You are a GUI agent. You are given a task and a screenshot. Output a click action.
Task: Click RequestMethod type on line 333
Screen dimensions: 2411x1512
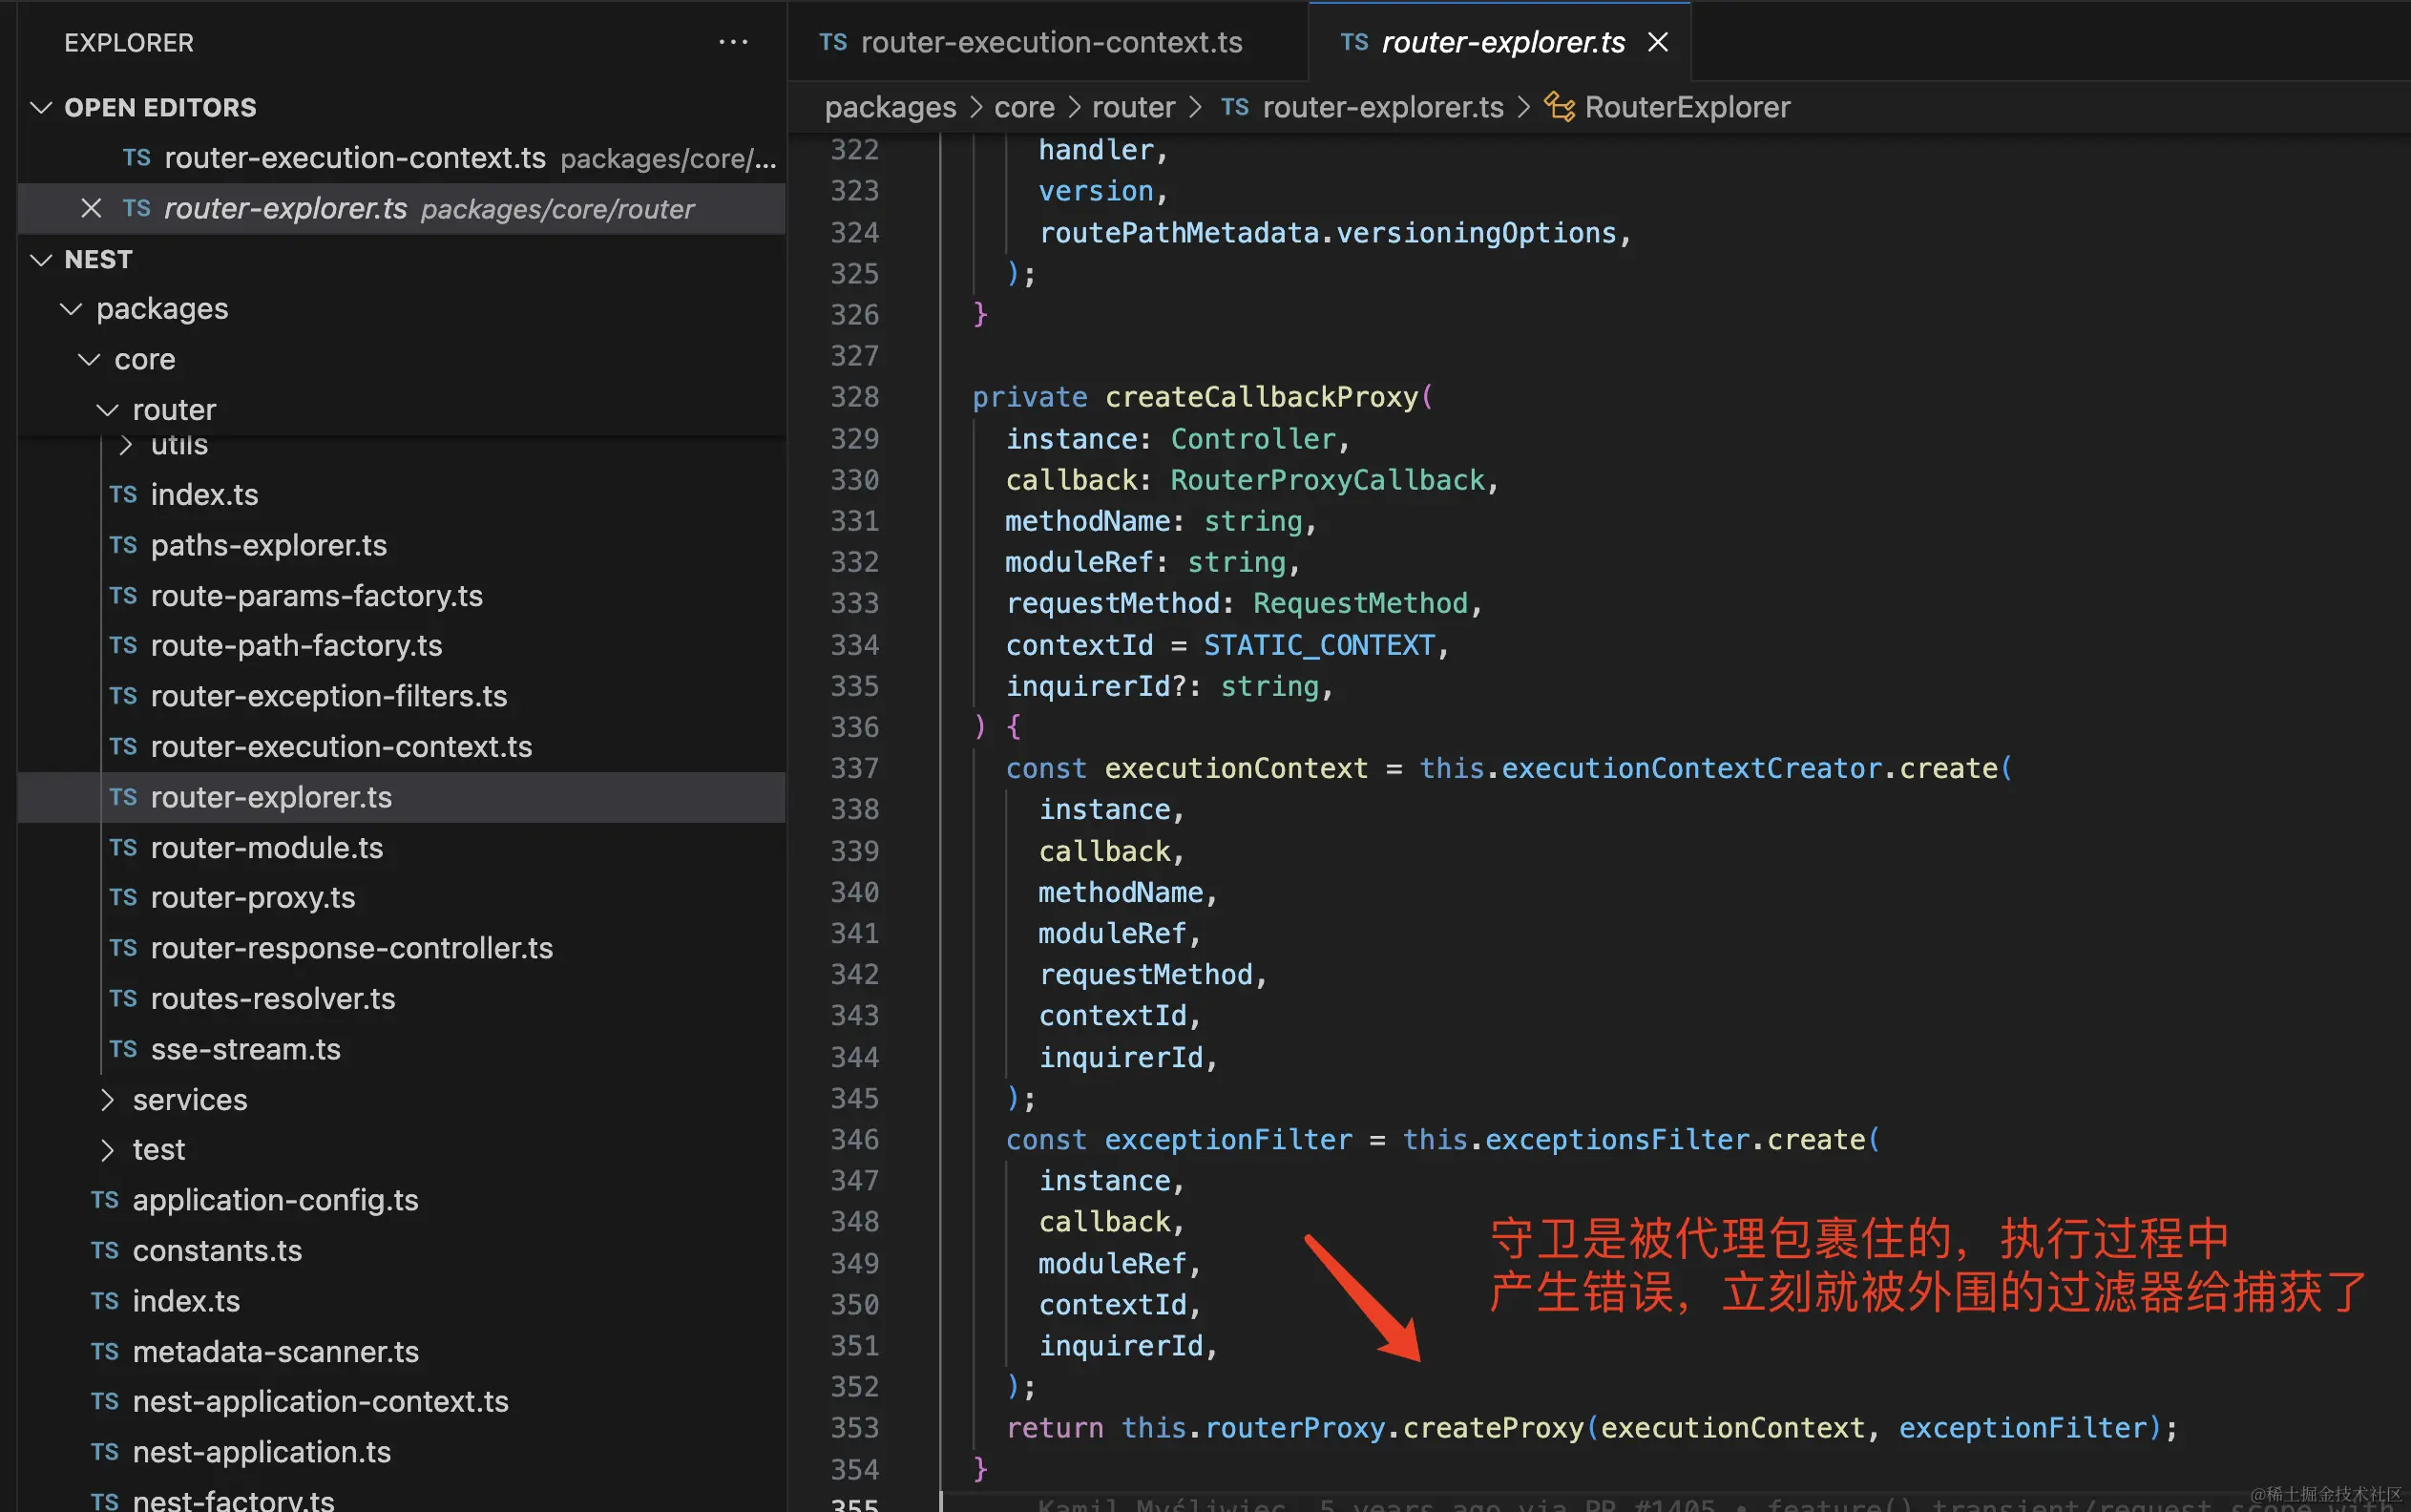[1360, 603]
